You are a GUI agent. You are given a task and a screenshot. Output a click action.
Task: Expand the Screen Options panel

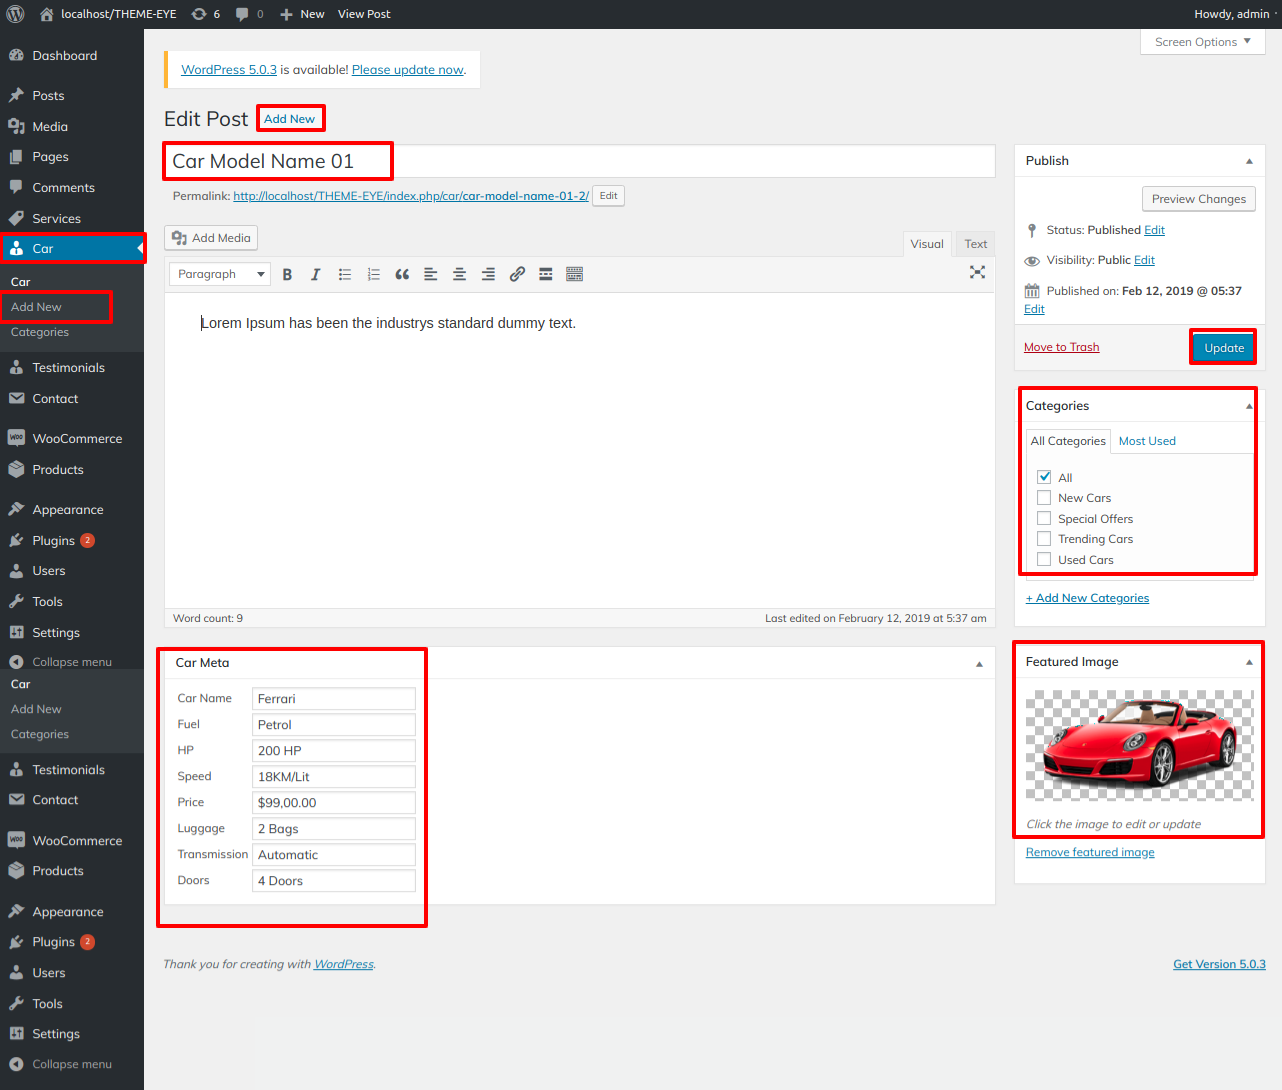pos(1202,42)
